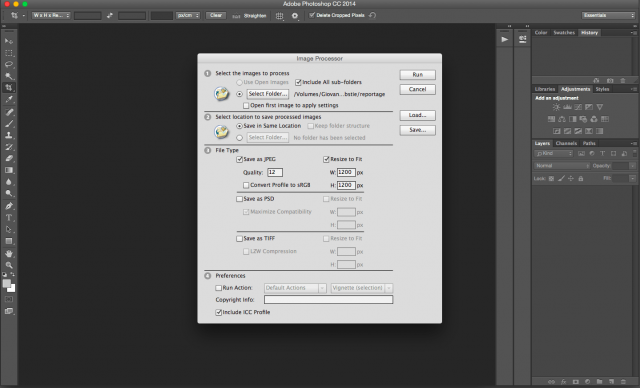Choose source Select Folder radio button
The image size is (640, 388).
pos(240,94)
